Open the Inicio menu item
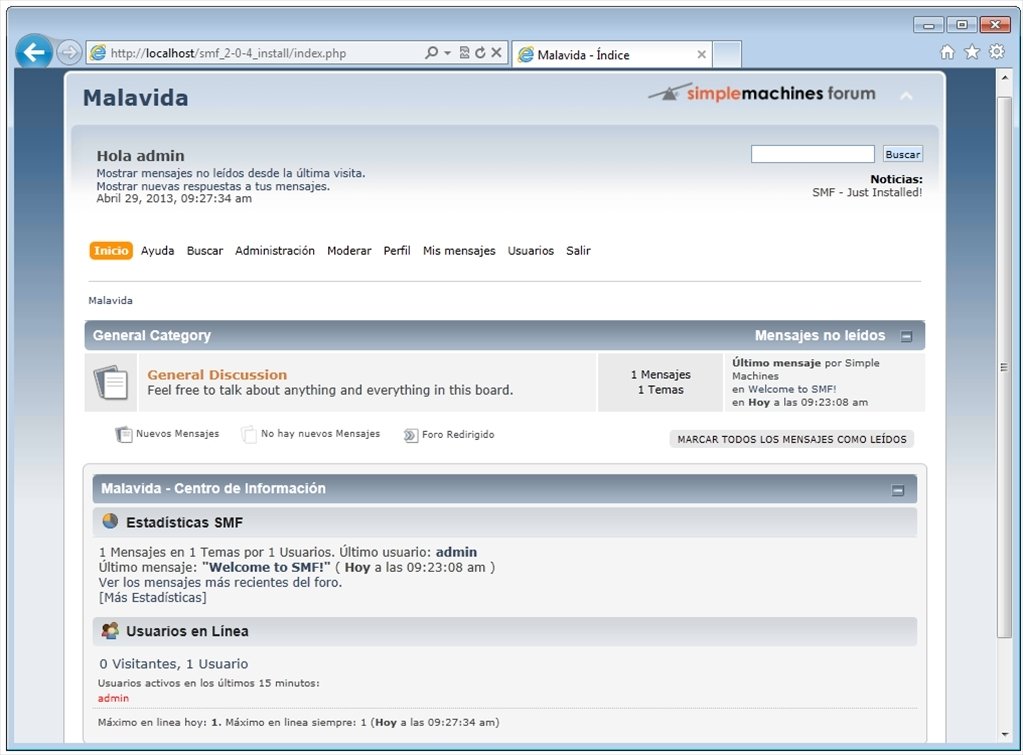Screen dimensions: 1023x755 click(111, 251)
